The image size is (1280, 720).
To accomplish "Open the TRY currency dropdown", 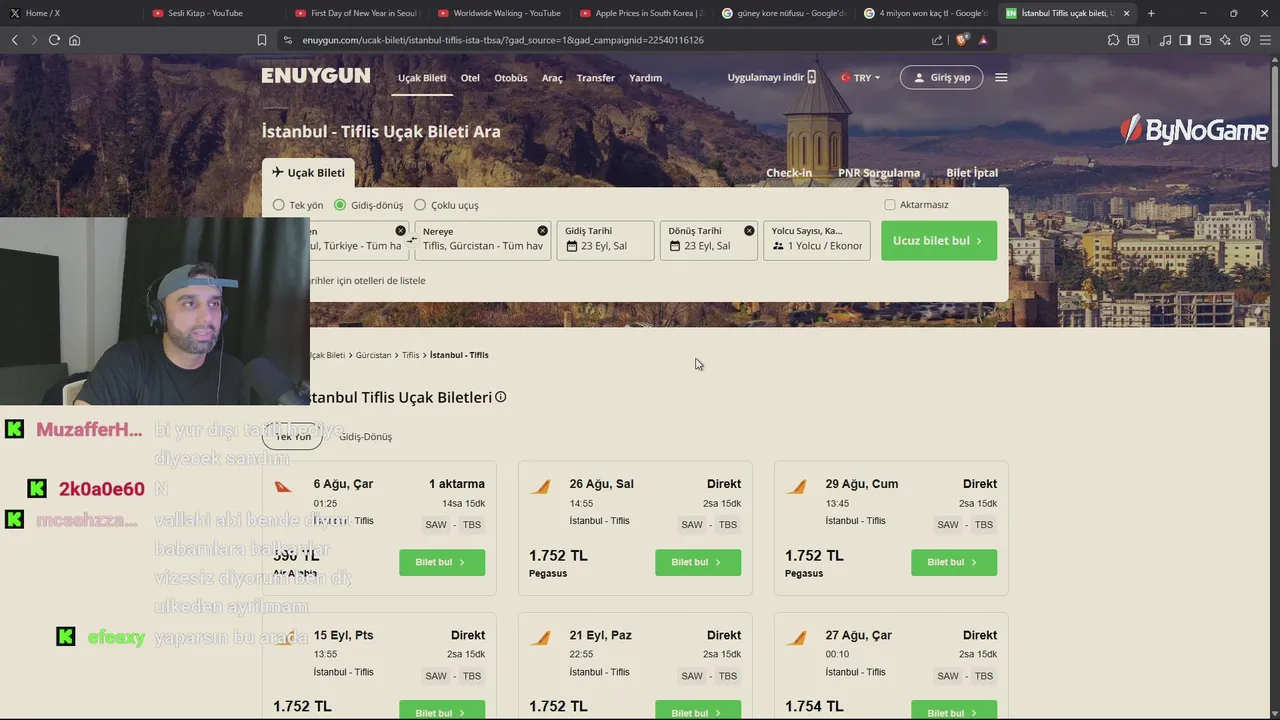I will coord(861,77).
